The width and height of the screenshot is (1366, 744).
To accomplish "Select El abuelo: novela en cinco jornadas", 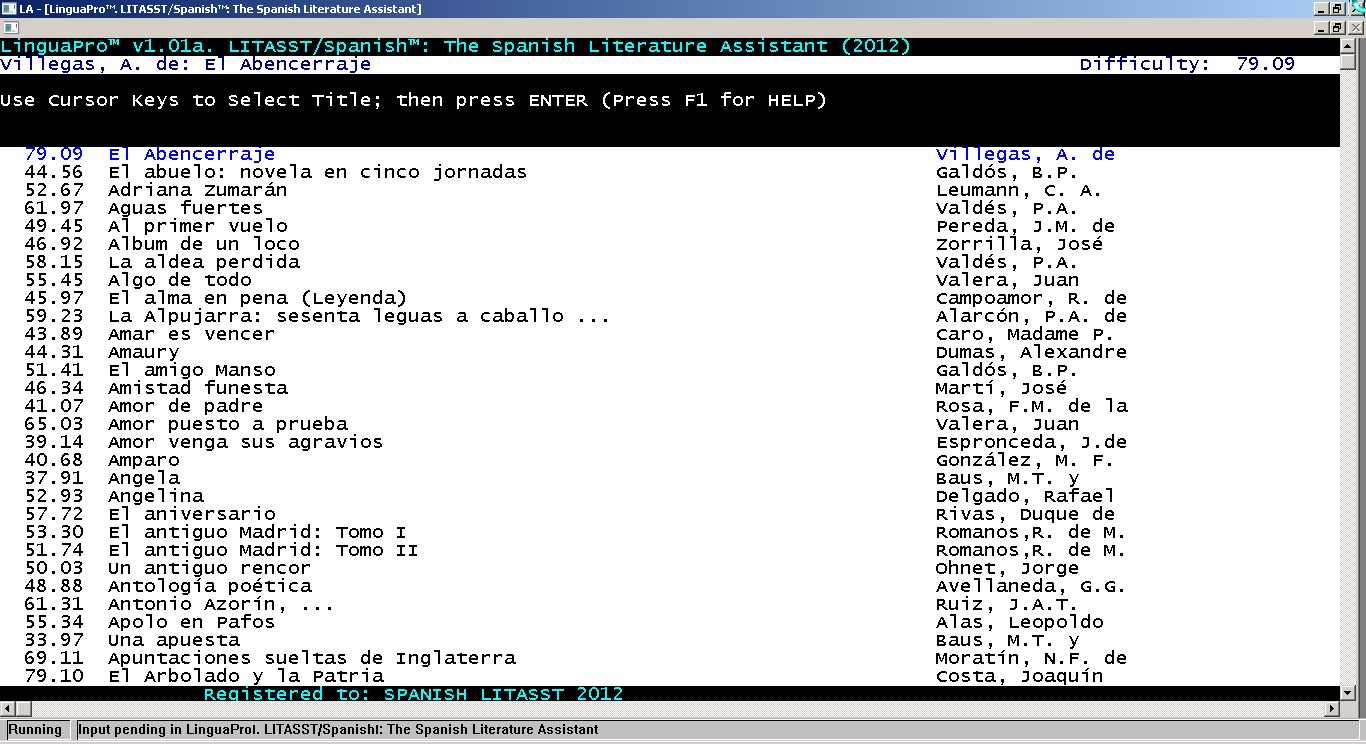I will (x=317, y=172).
